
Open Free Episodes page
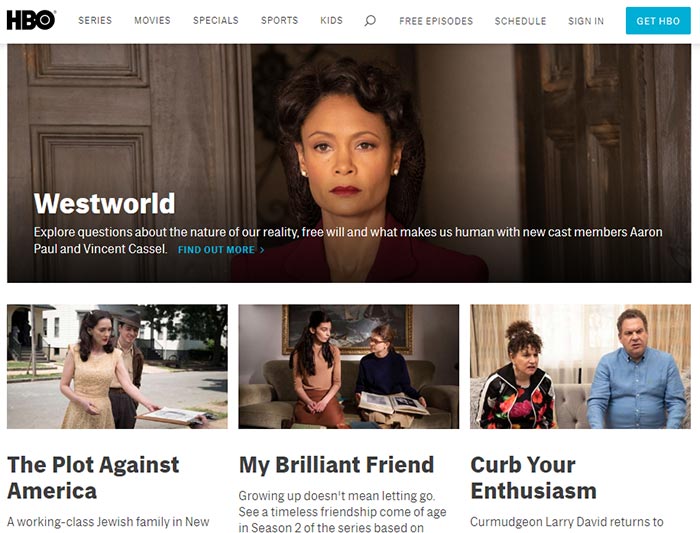click(436, 21)
